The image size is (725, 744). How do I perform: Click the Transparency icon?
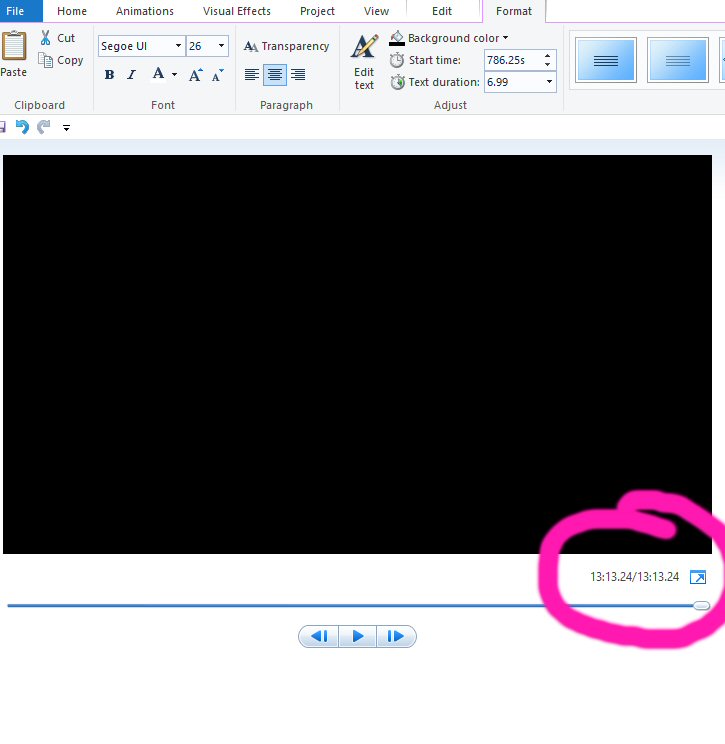[x=251, y=46]
